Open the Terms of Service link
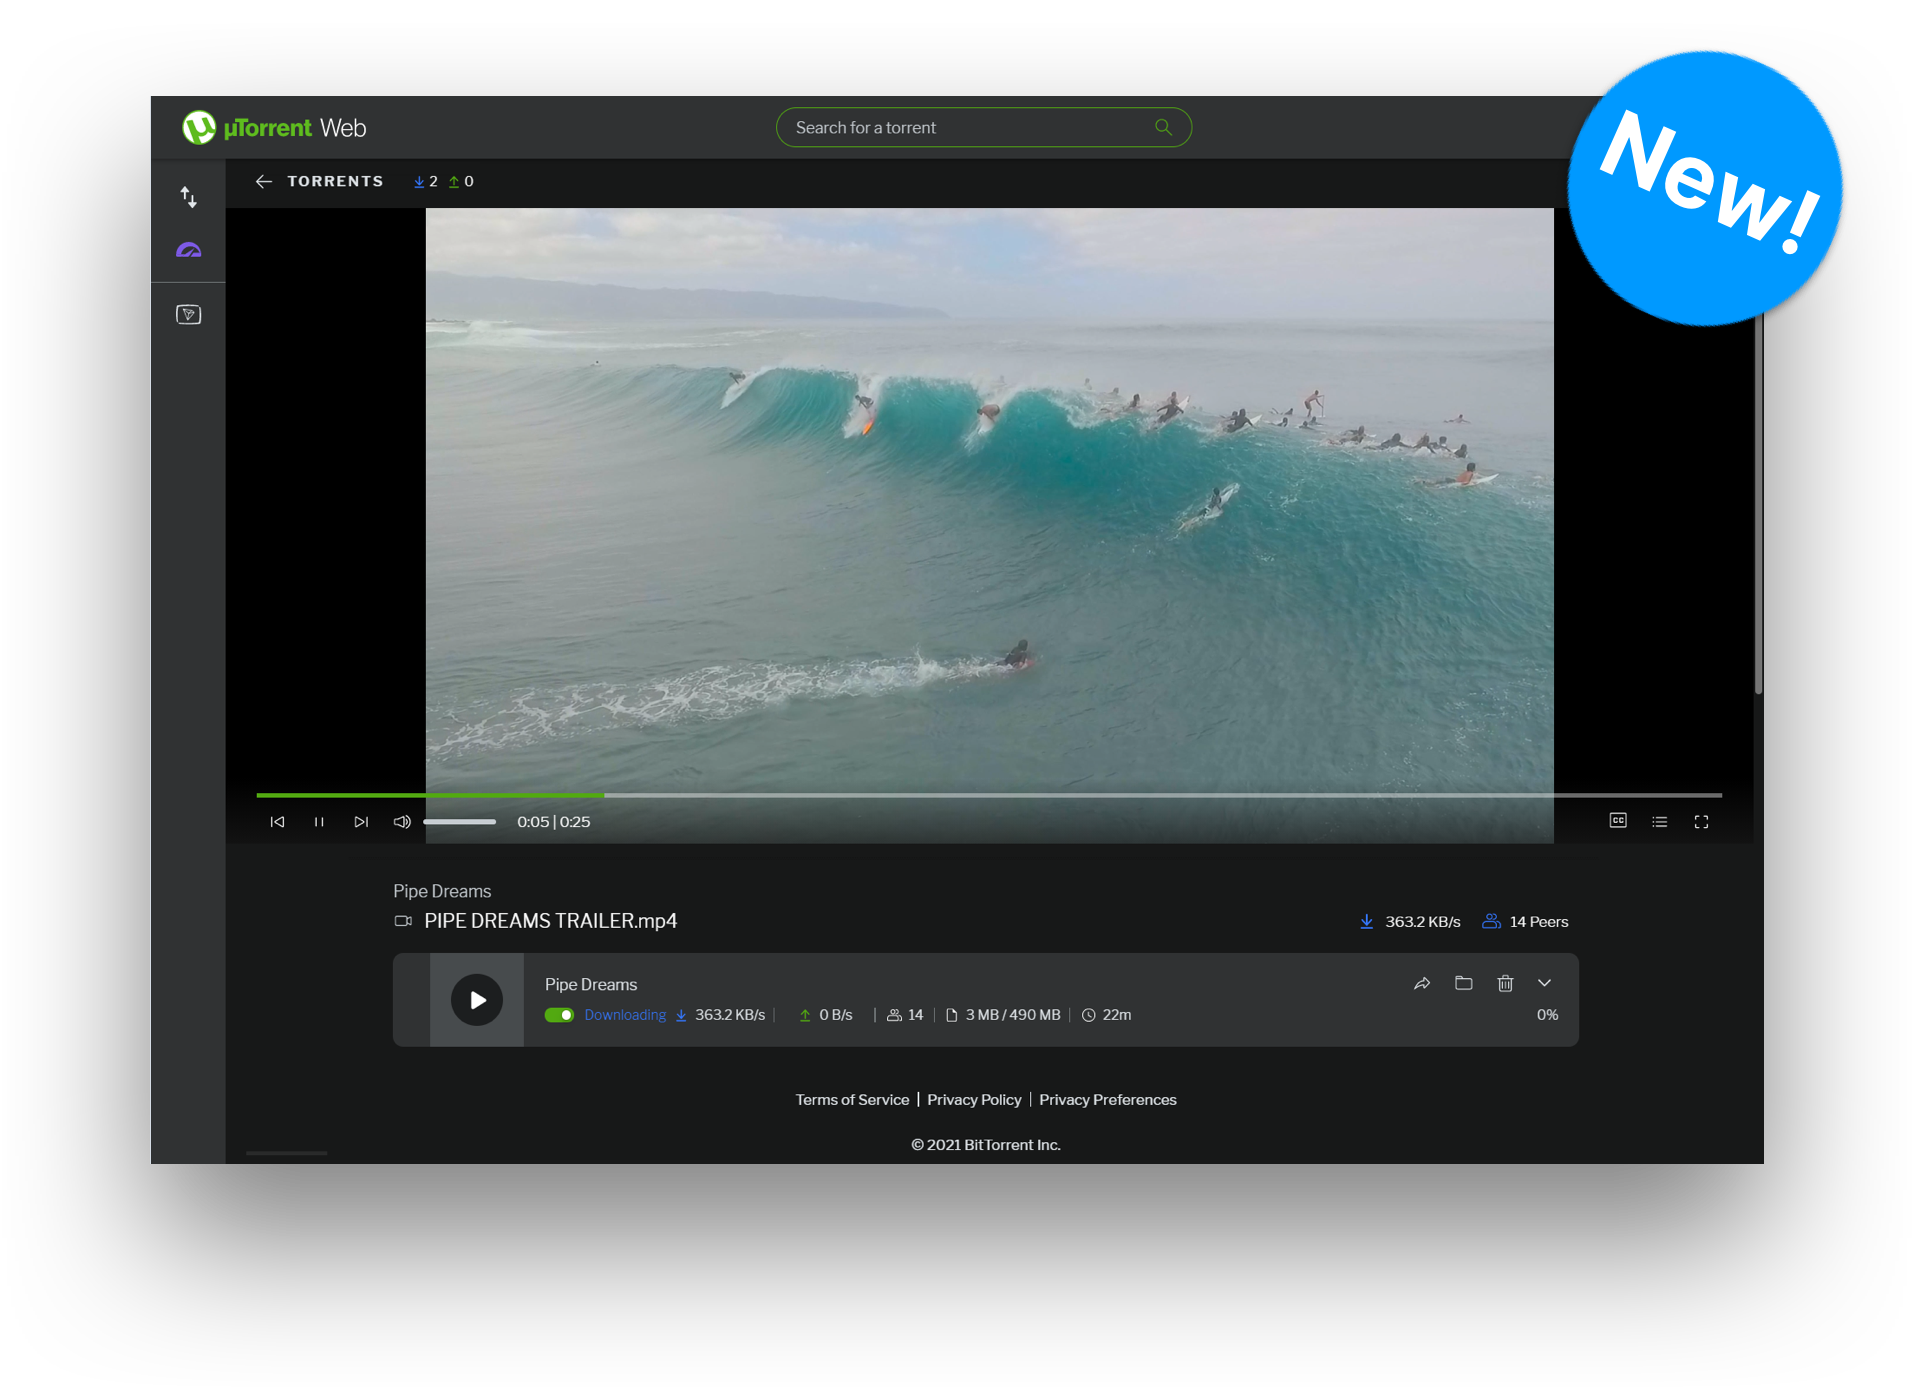1914x1389 pixels. point(852,1100)
